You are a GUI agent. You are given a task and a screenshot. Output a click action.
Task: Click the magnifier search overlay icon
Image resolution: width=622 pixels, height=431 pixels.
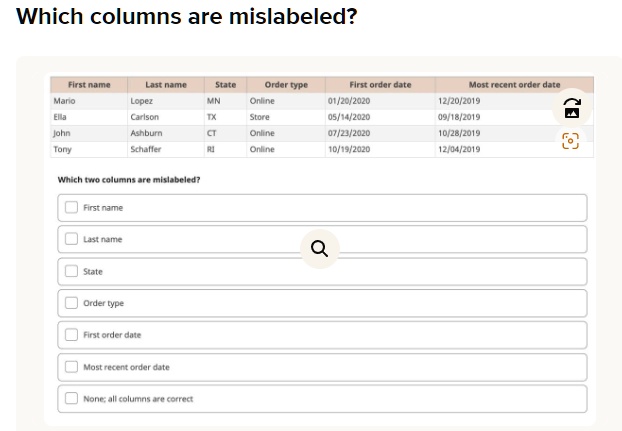(320, 249)
